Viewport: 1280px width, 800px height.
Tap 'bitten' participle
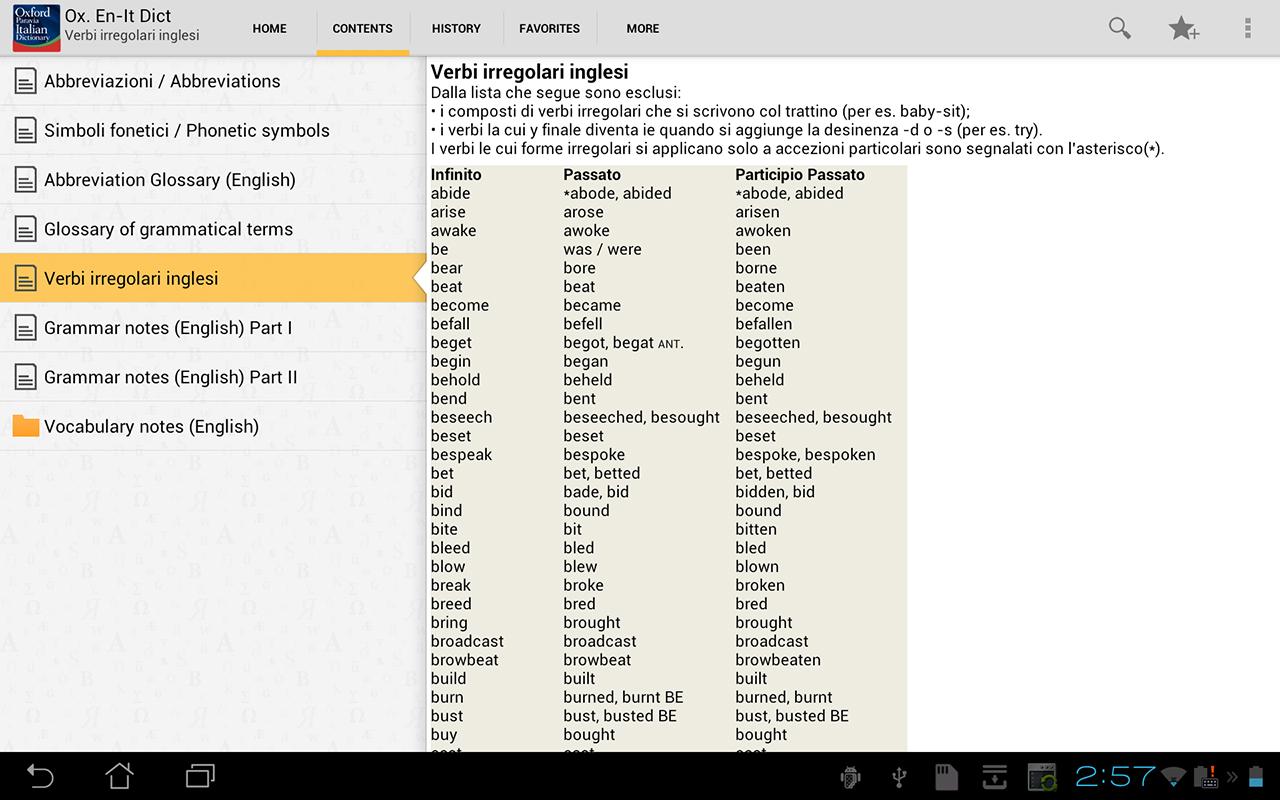point(756,529)
